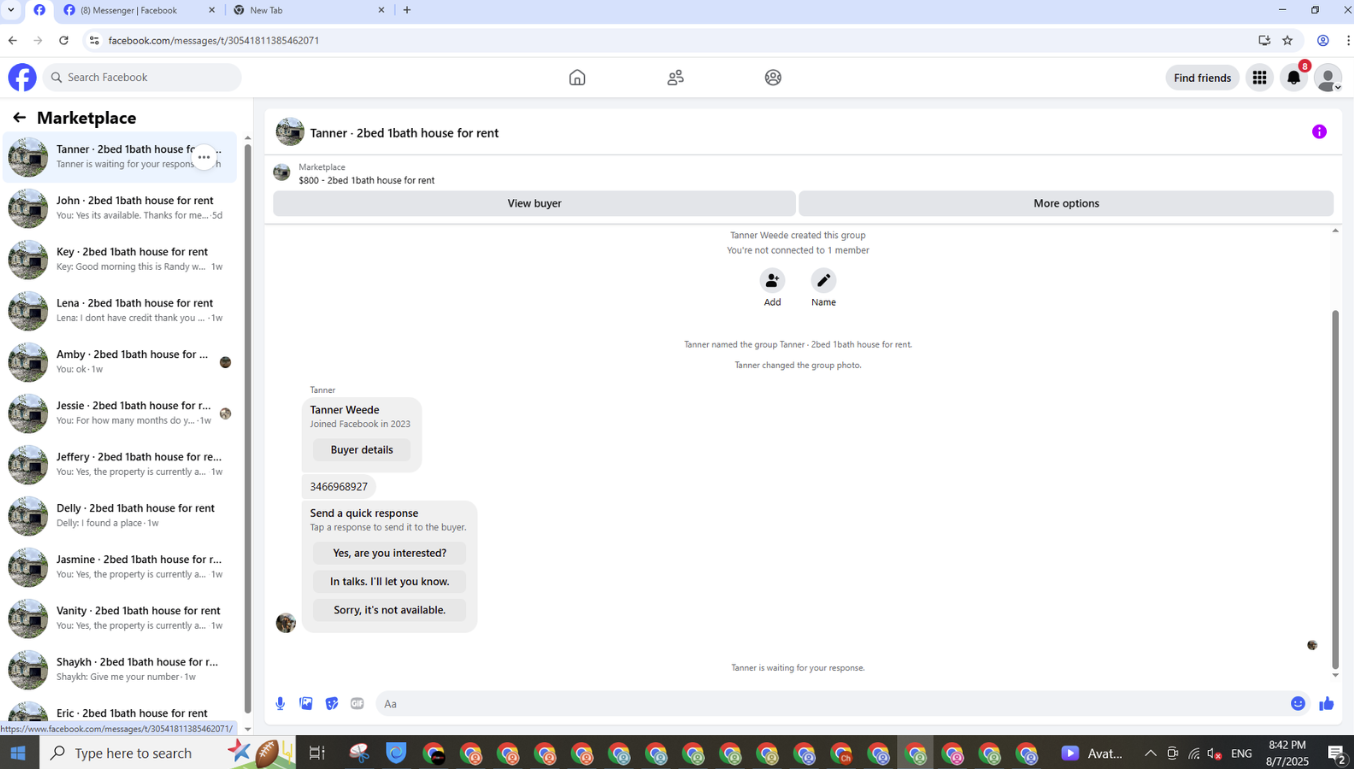The height and width of the screenshot is (769, 1354).
Task: Focus the Aa message input field
Action: (x=833, y=704)
